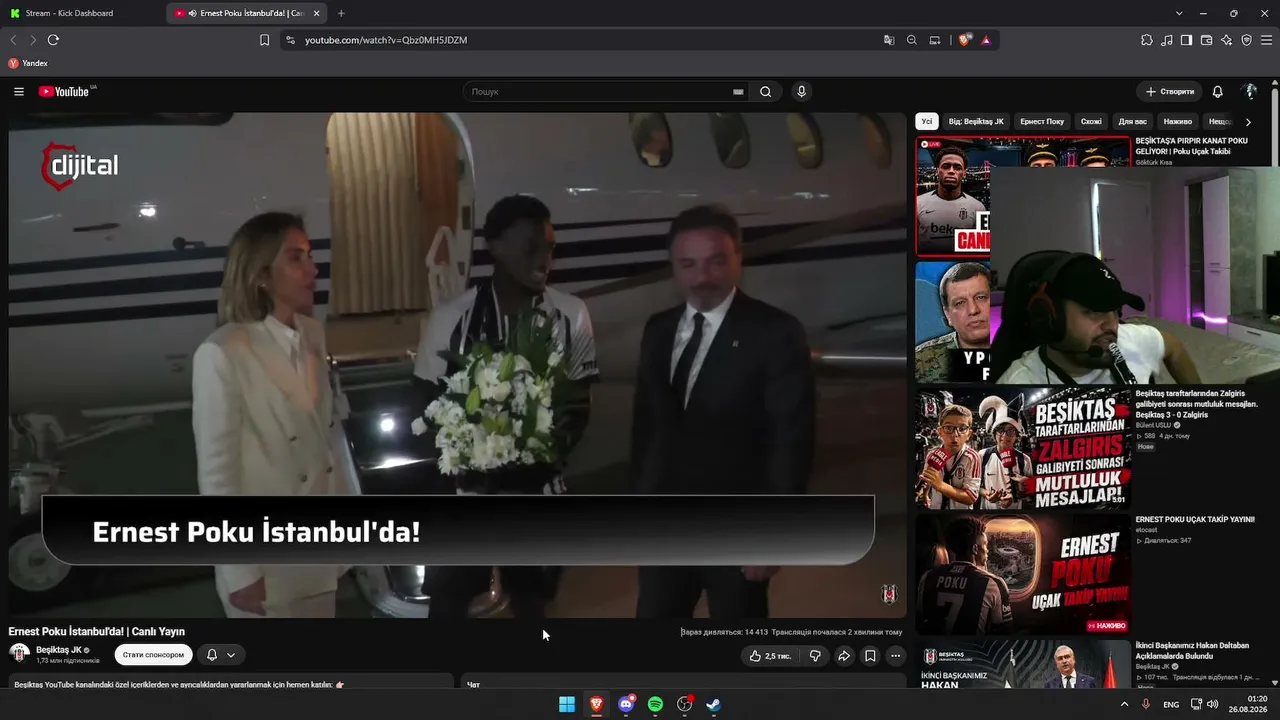Open the Windows Start menu

[x=567, y=704]
